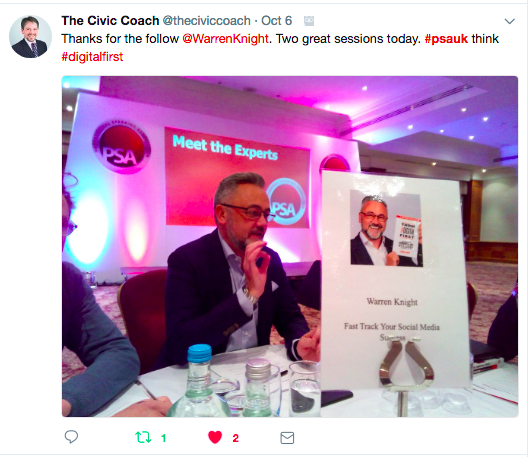The image size is (528, 457).
Task: Open The Civic Coach profile avatar
Action: pyautogui.click(x=30, y=36)
